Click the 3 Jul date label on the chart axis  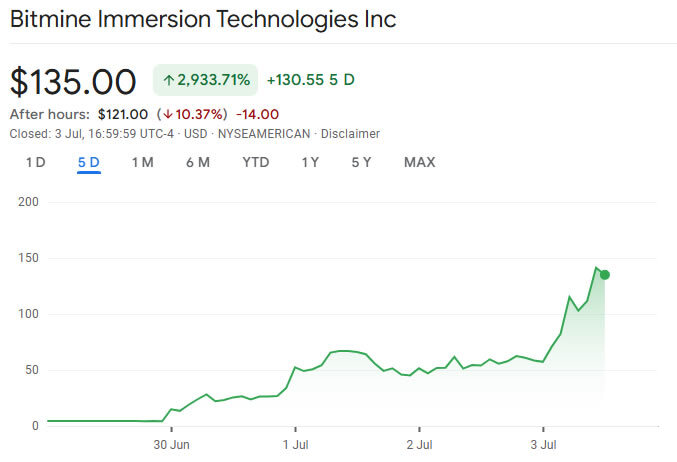543,445
